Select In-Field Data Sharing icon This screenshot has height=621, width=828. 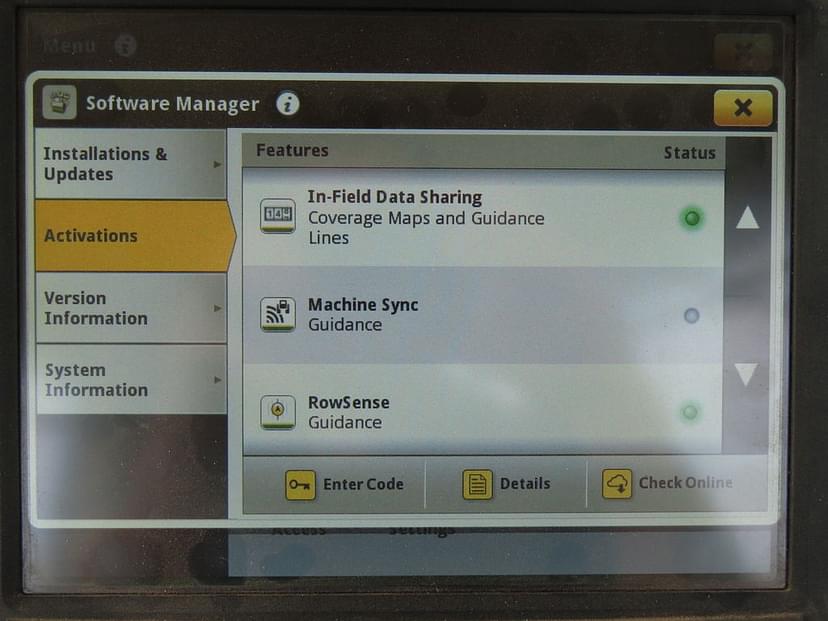[x=278, y=215]
